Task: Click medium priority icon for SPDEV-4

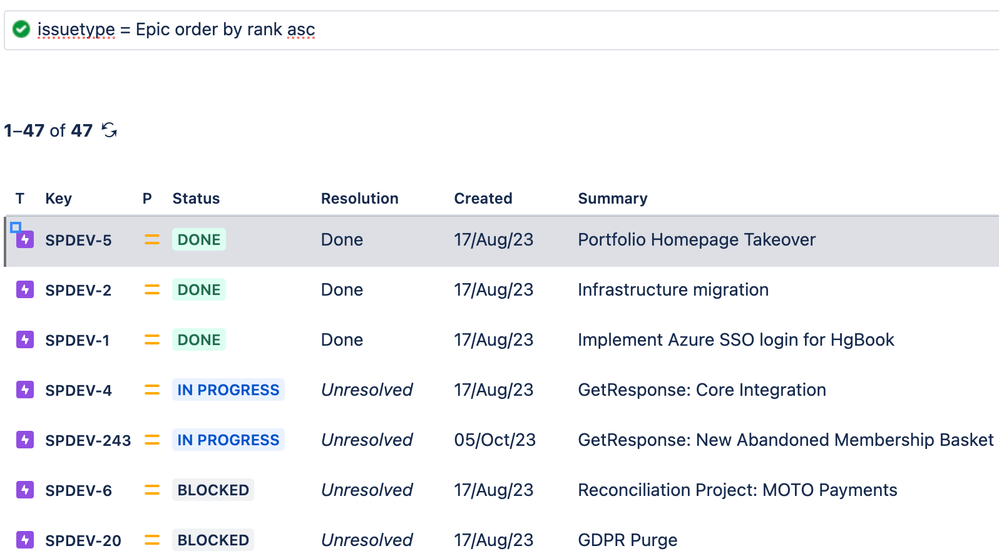Action: pos(152,390)
